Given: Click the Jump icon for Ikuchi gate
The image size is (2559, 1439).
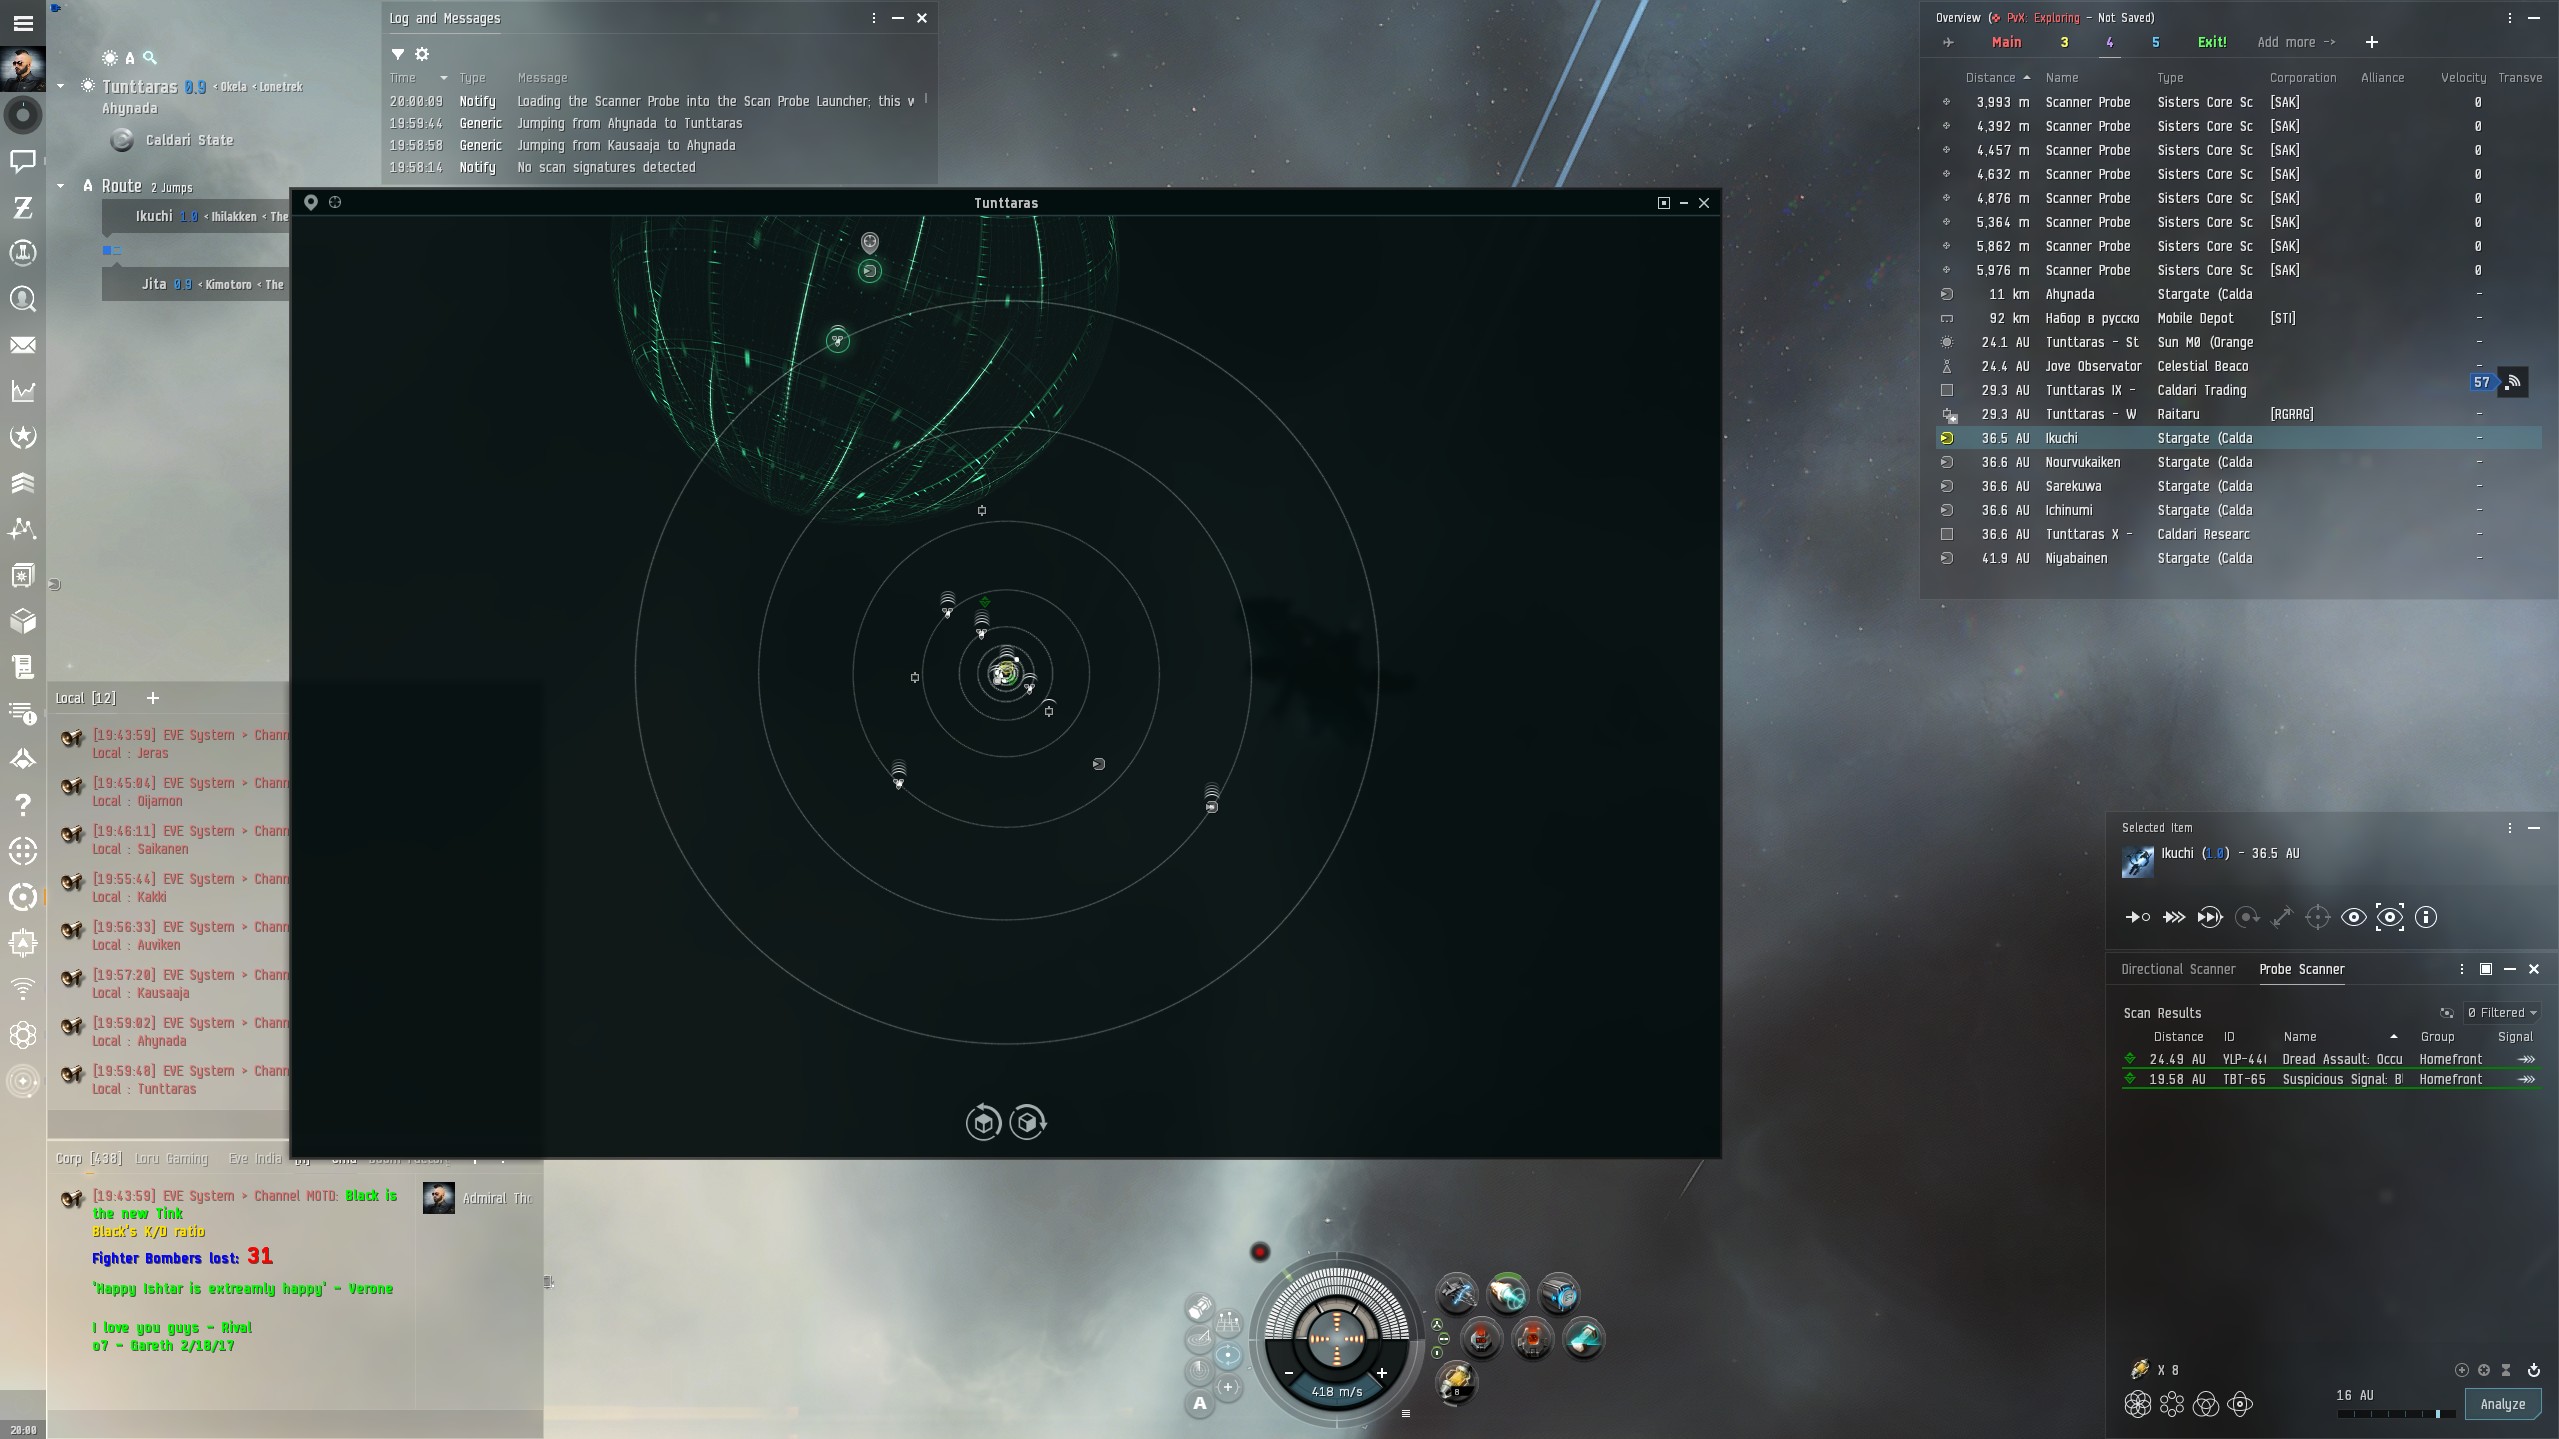Looking at the screenshot, I should 2210,917.
